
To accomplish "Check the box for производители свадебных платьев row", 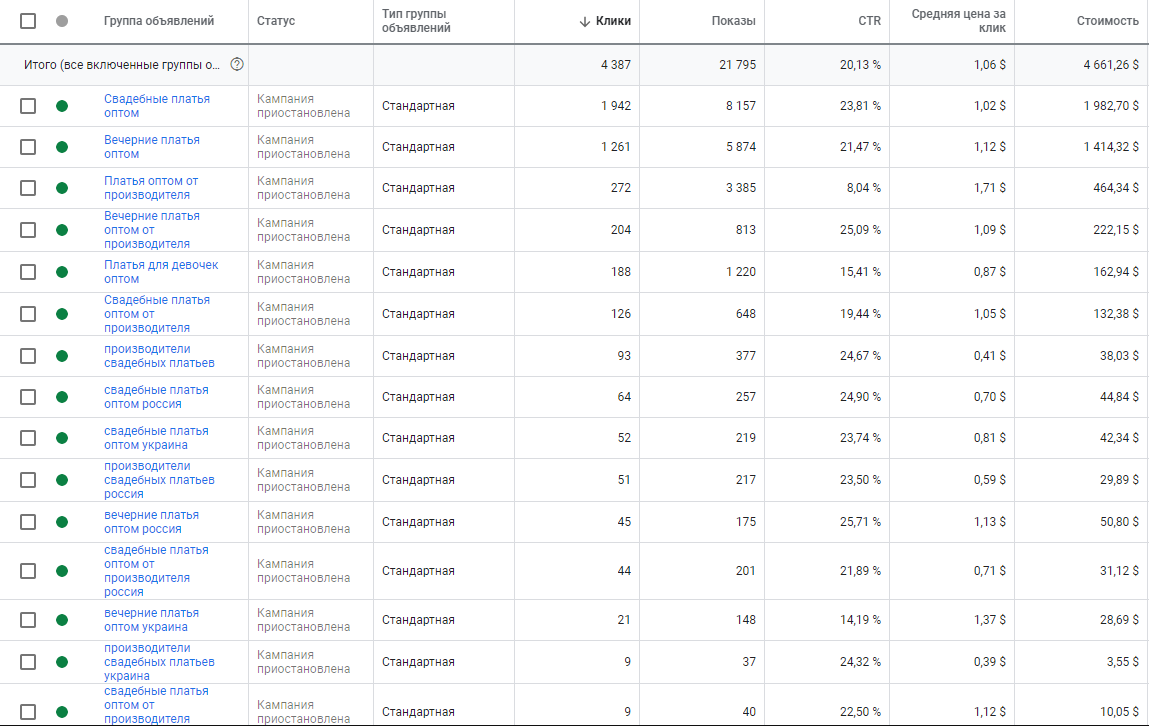I will coord(28,356).
